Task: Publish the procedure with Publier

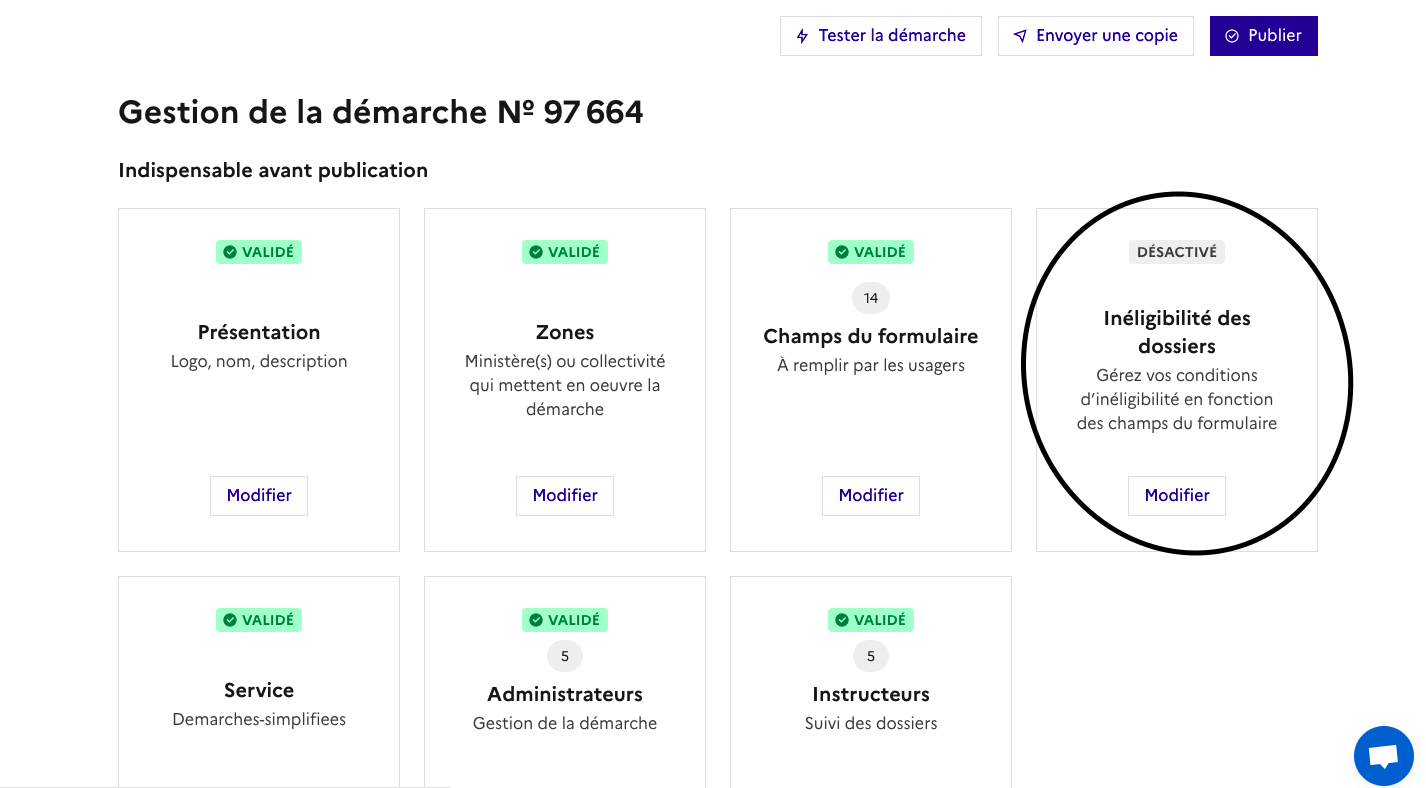Action: pos(1264,36)
